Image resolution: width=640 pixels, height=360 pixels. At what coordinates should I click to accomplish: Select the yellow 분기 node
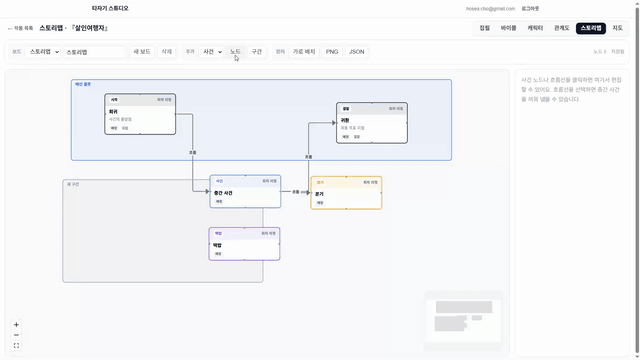[x=346, y=193]
